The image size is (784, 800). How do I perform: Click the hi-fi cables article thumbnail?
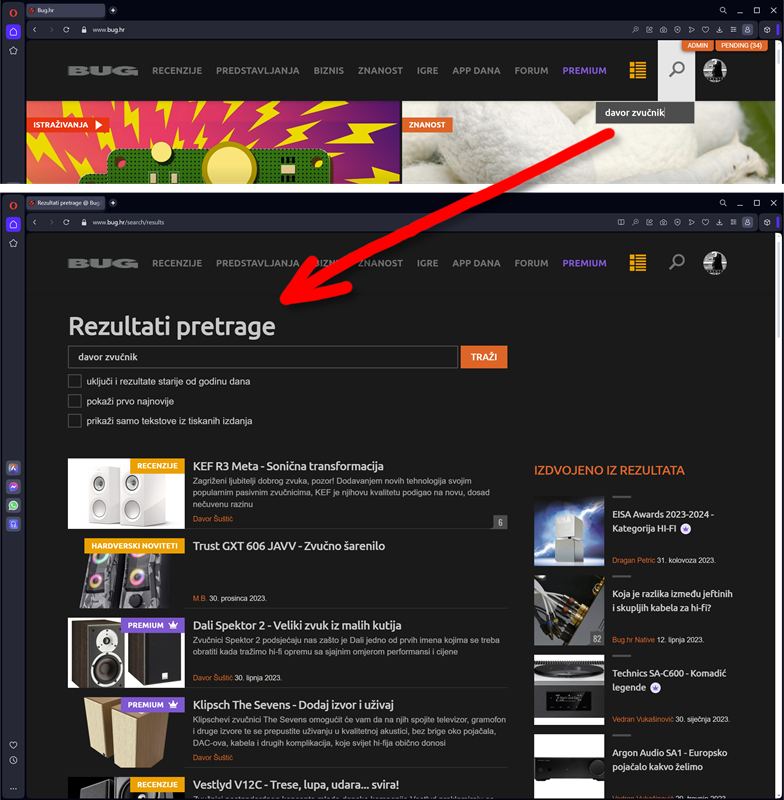(569, 610)
